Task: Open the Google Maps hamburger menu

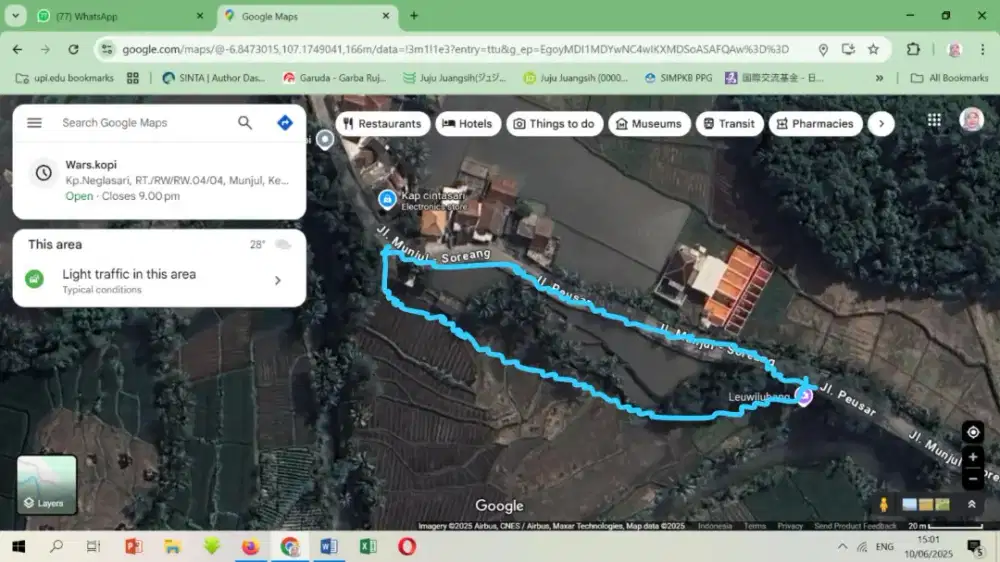Action: click(x=35, y=123)
